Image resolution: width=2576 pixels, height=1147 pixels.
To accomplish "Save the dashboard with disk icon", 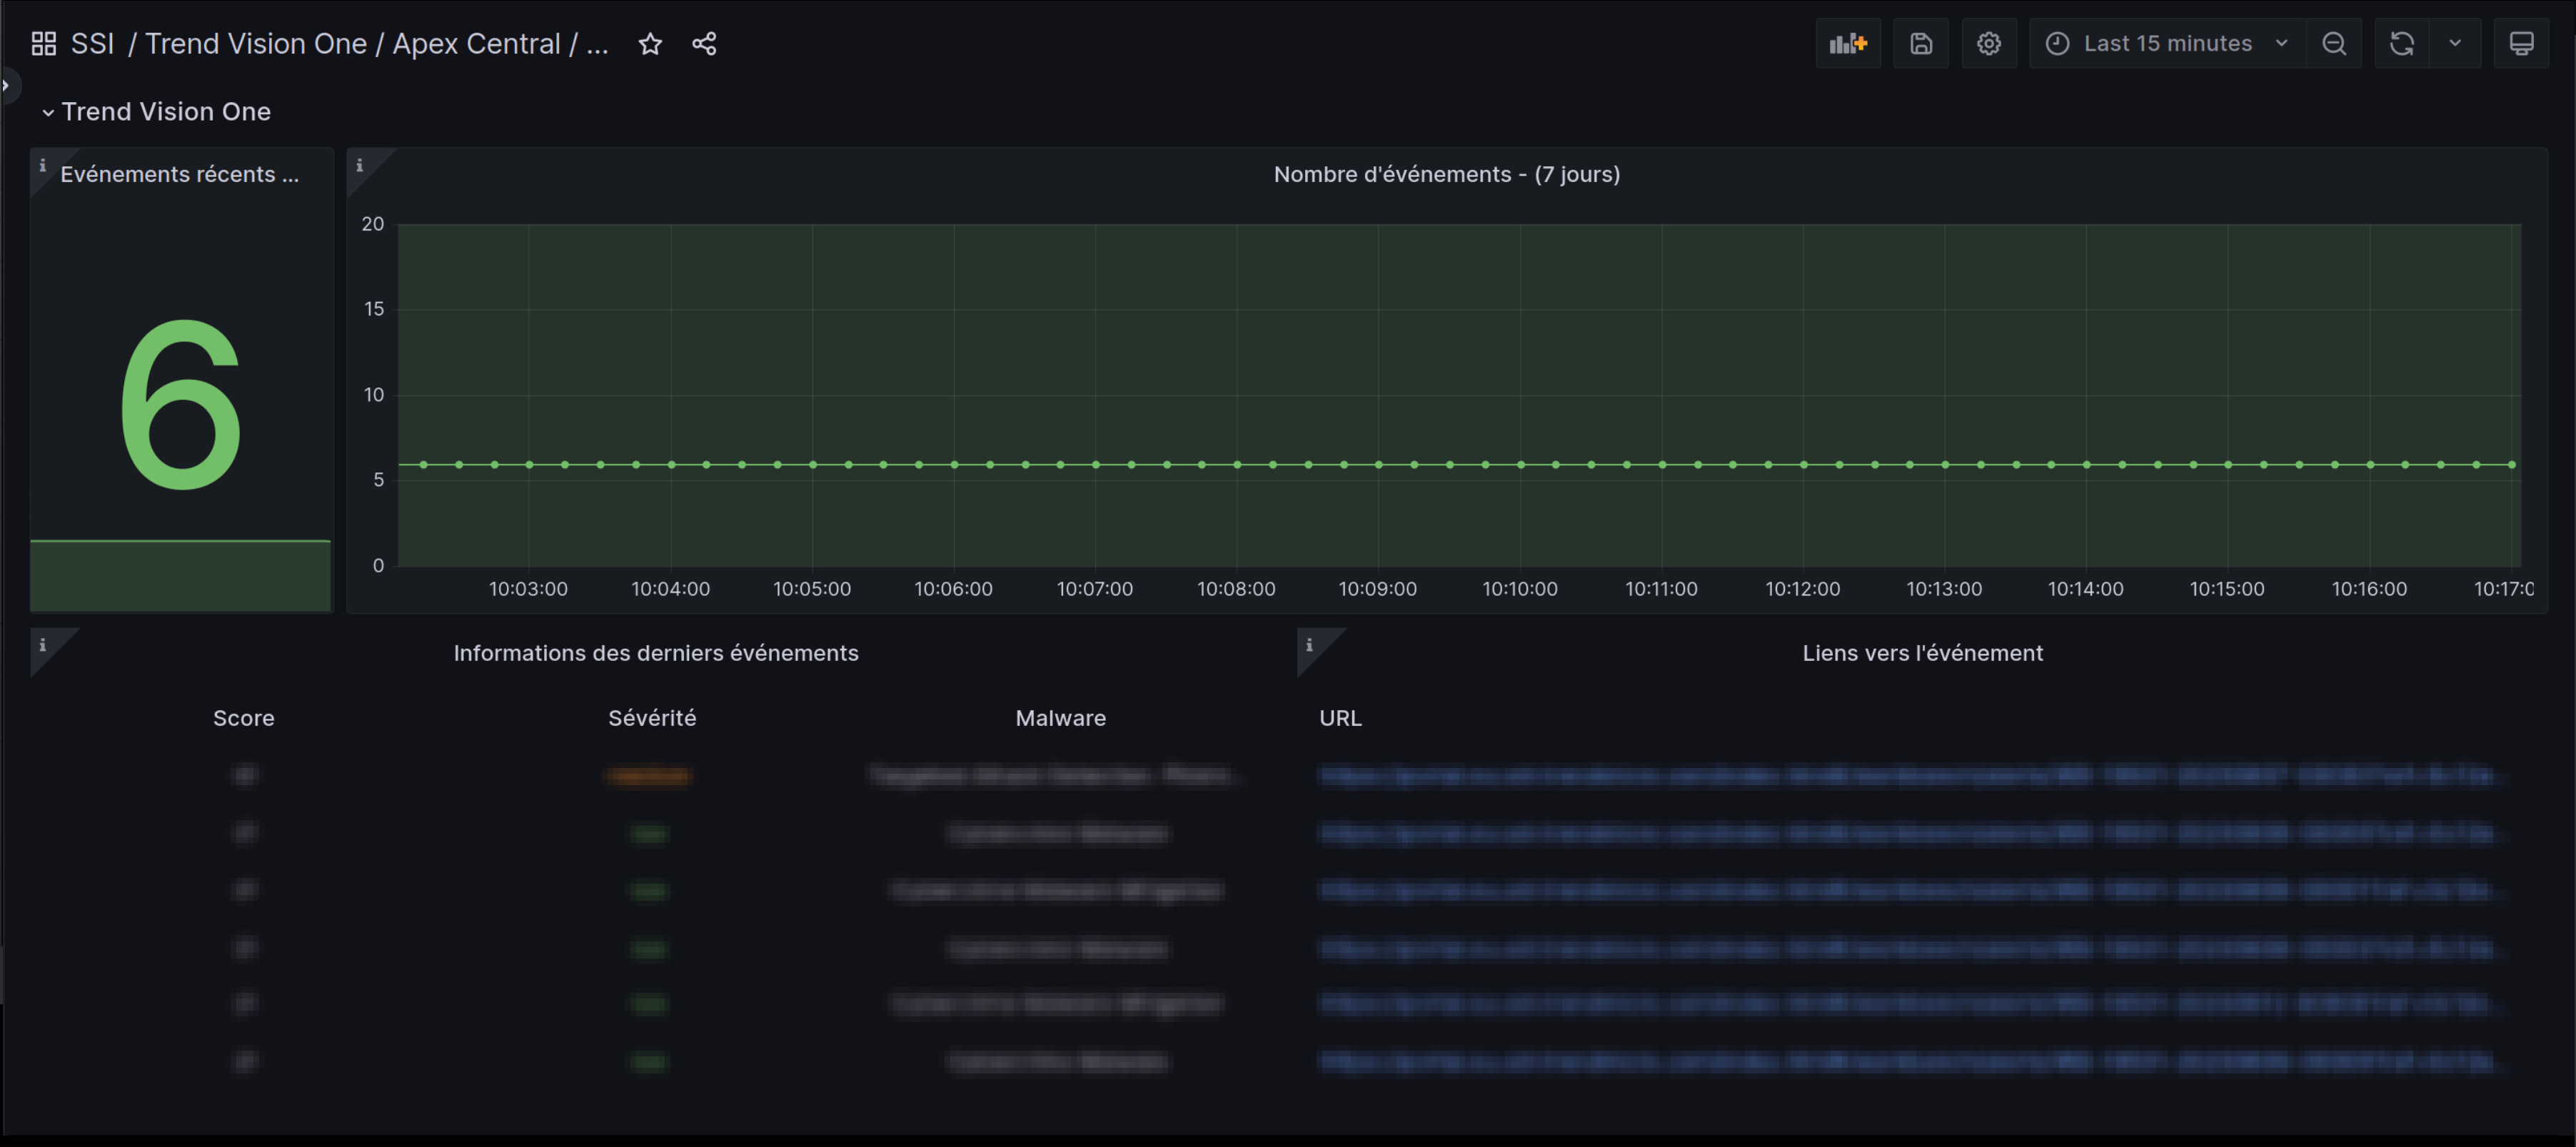I will [1921, 43].
